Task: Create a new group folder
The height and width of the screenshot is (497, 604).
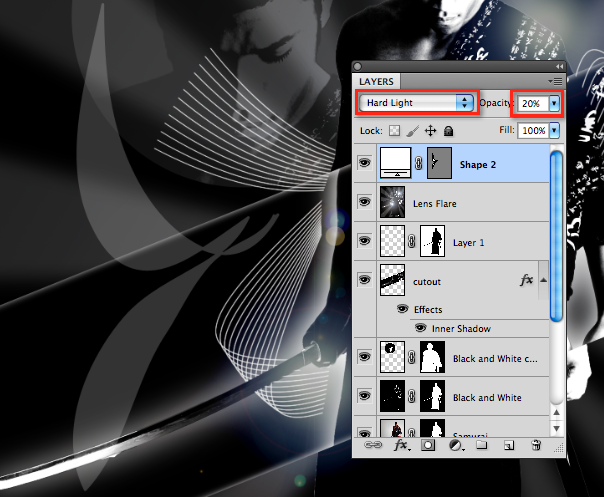Action: click(x=481, y=445)
